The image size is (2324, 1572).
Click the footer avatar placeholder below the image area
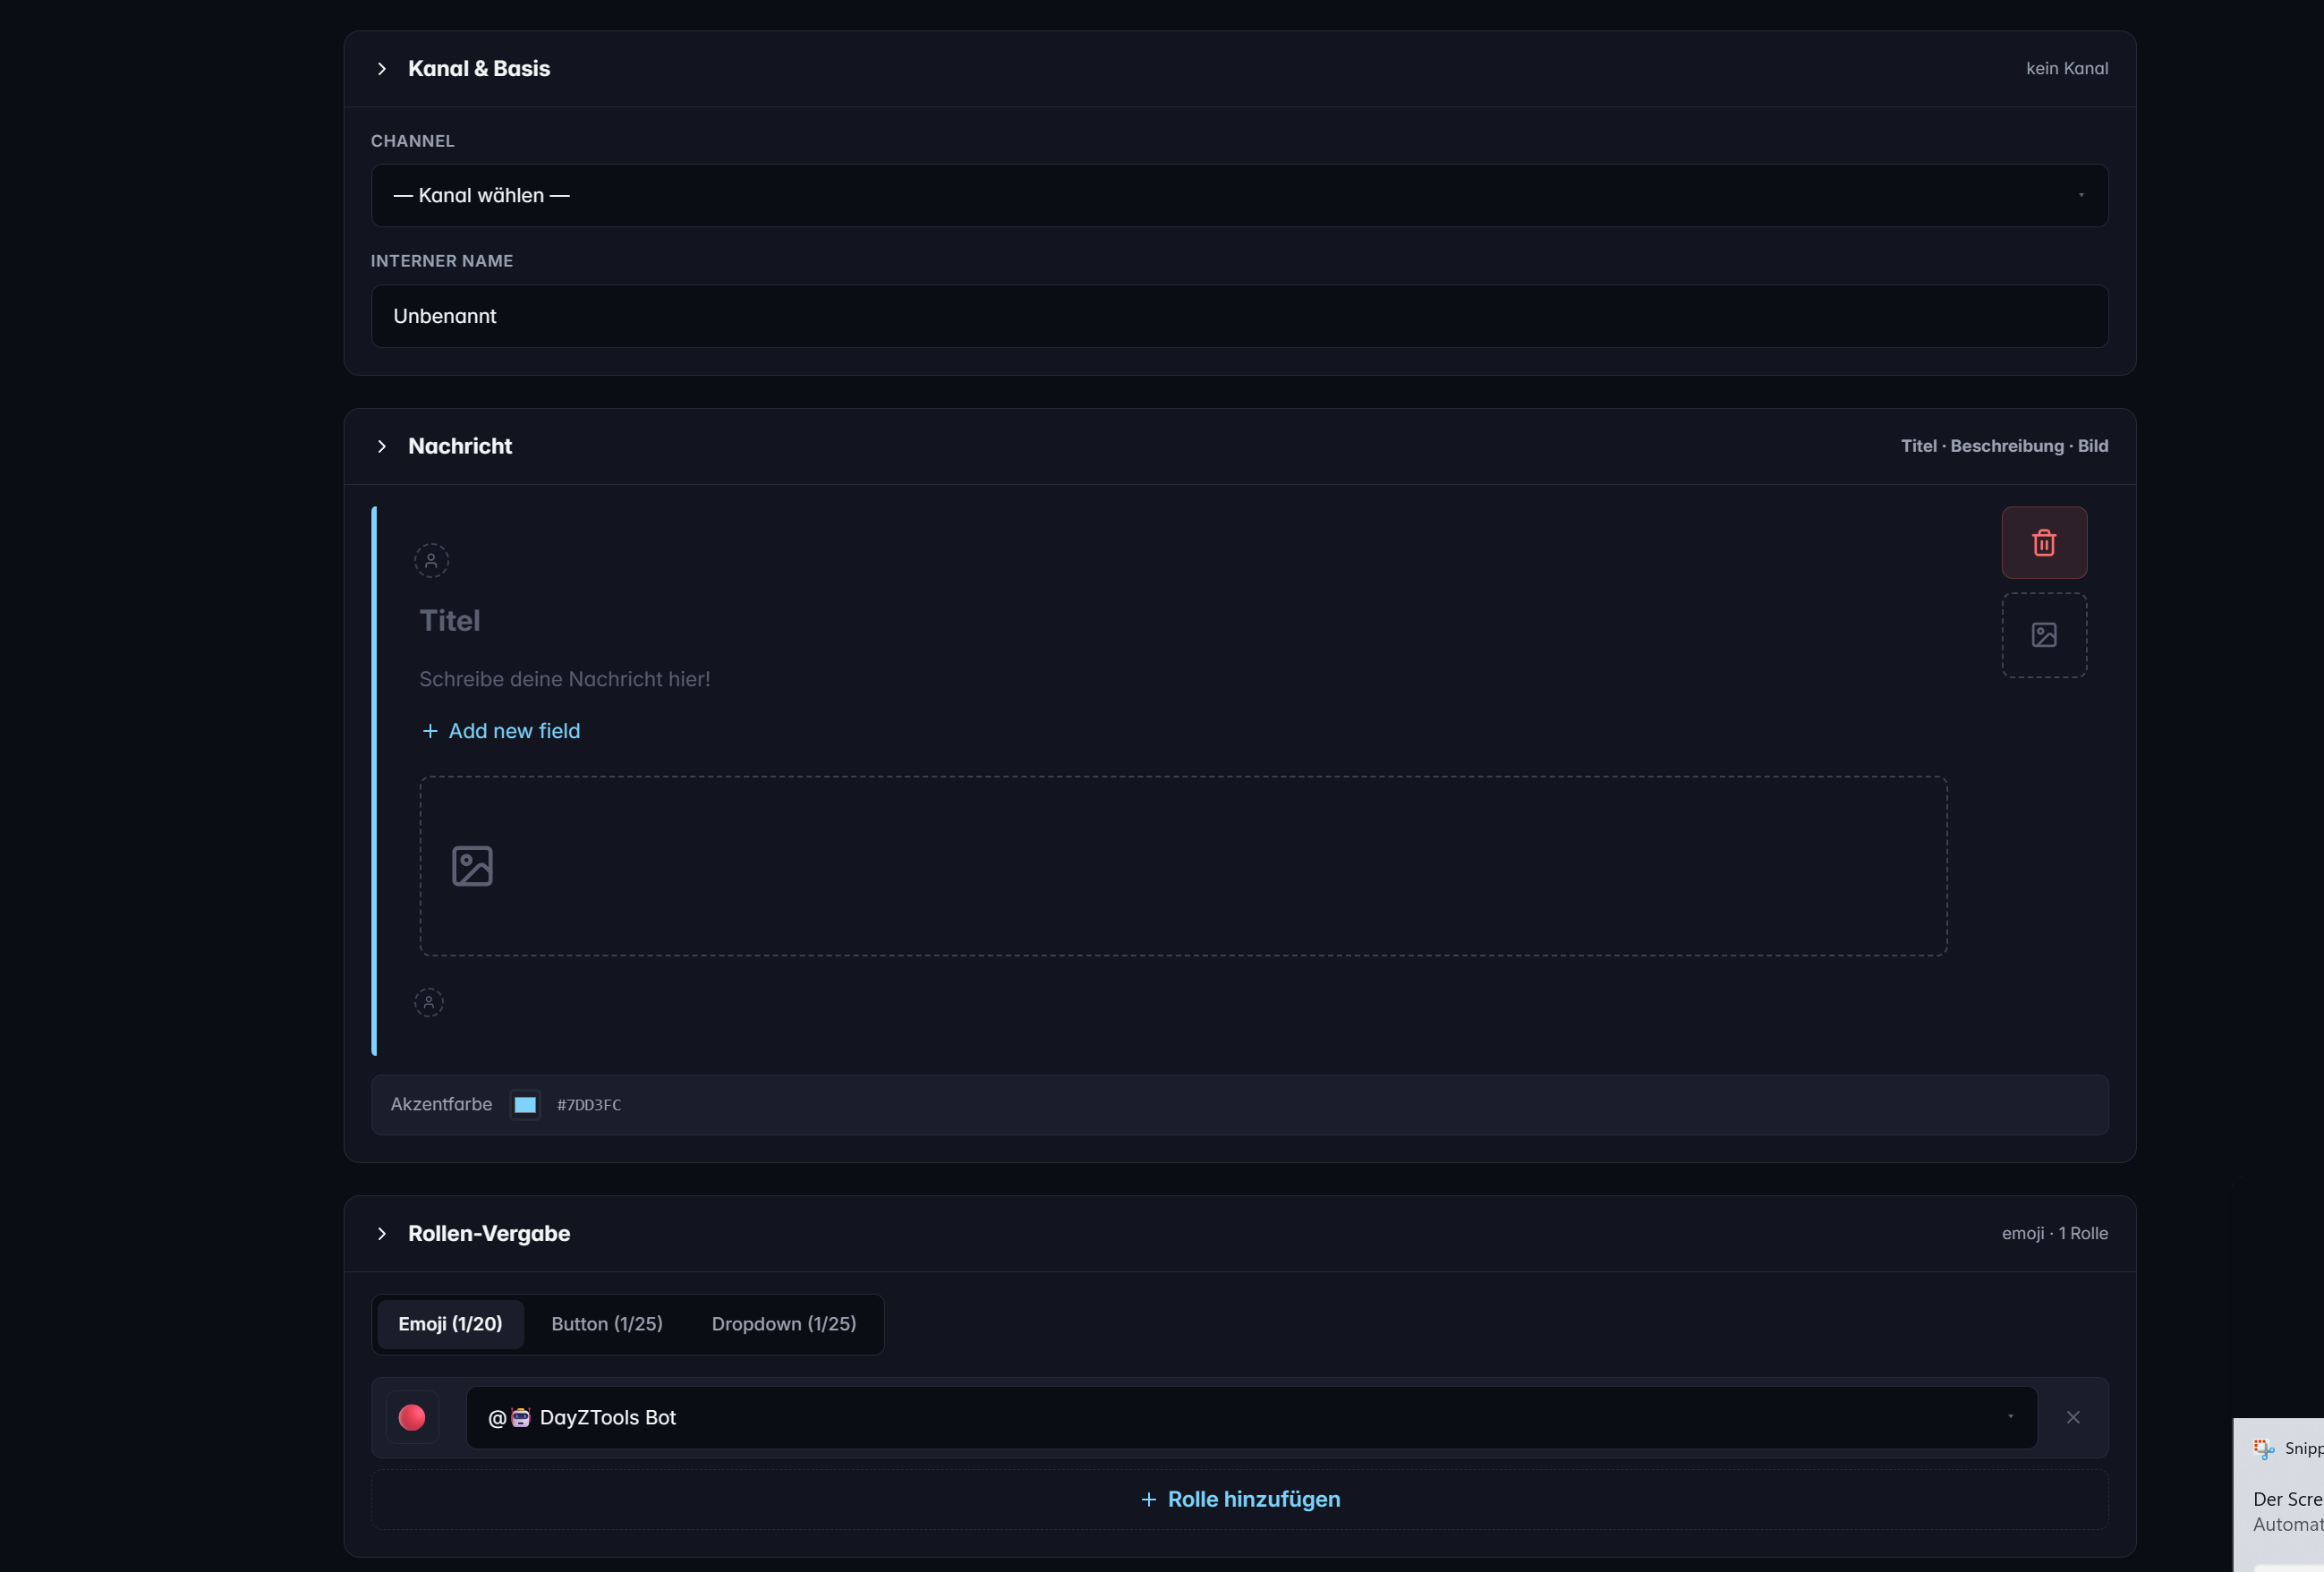click(x=429, y=1003)
